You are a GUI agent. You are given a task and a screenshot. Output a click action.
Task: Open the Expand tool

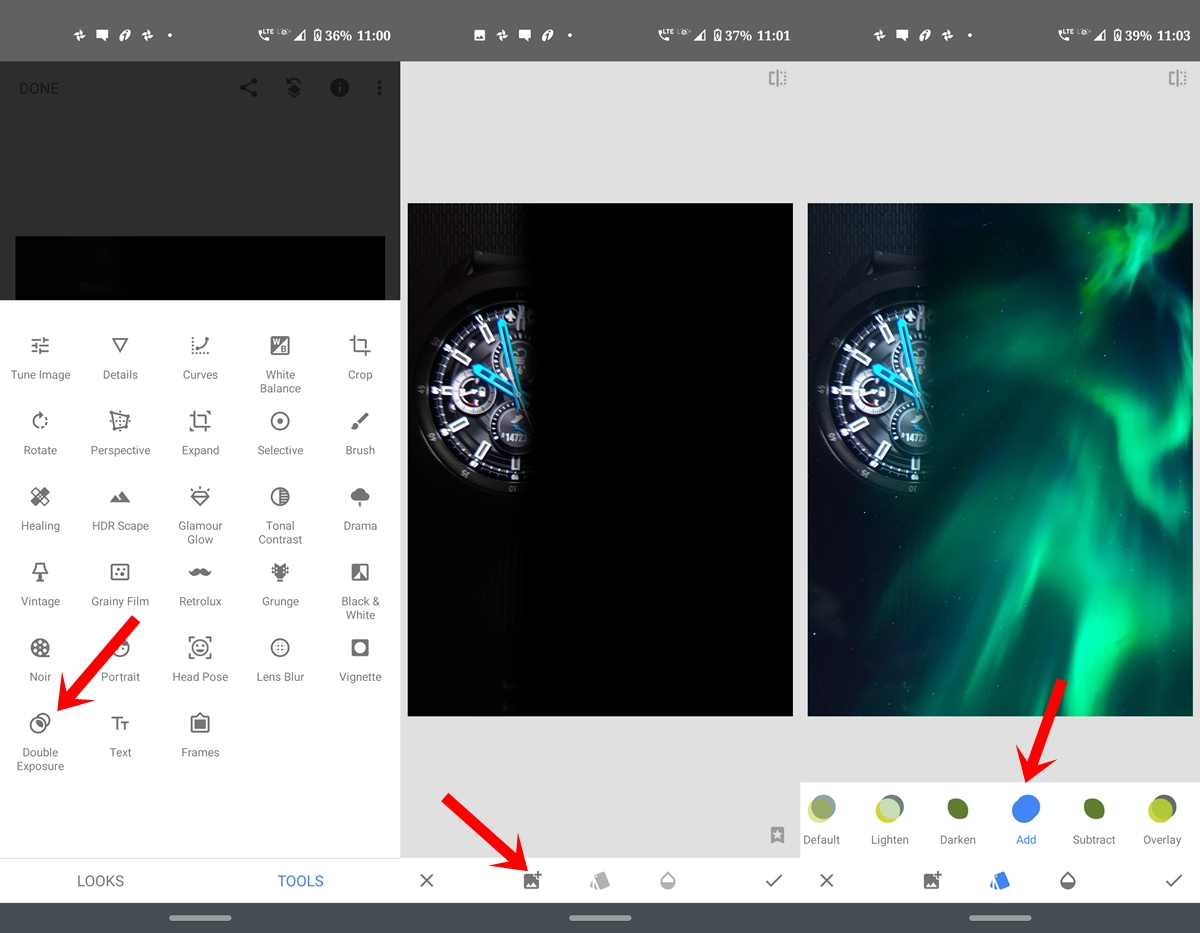200,433
